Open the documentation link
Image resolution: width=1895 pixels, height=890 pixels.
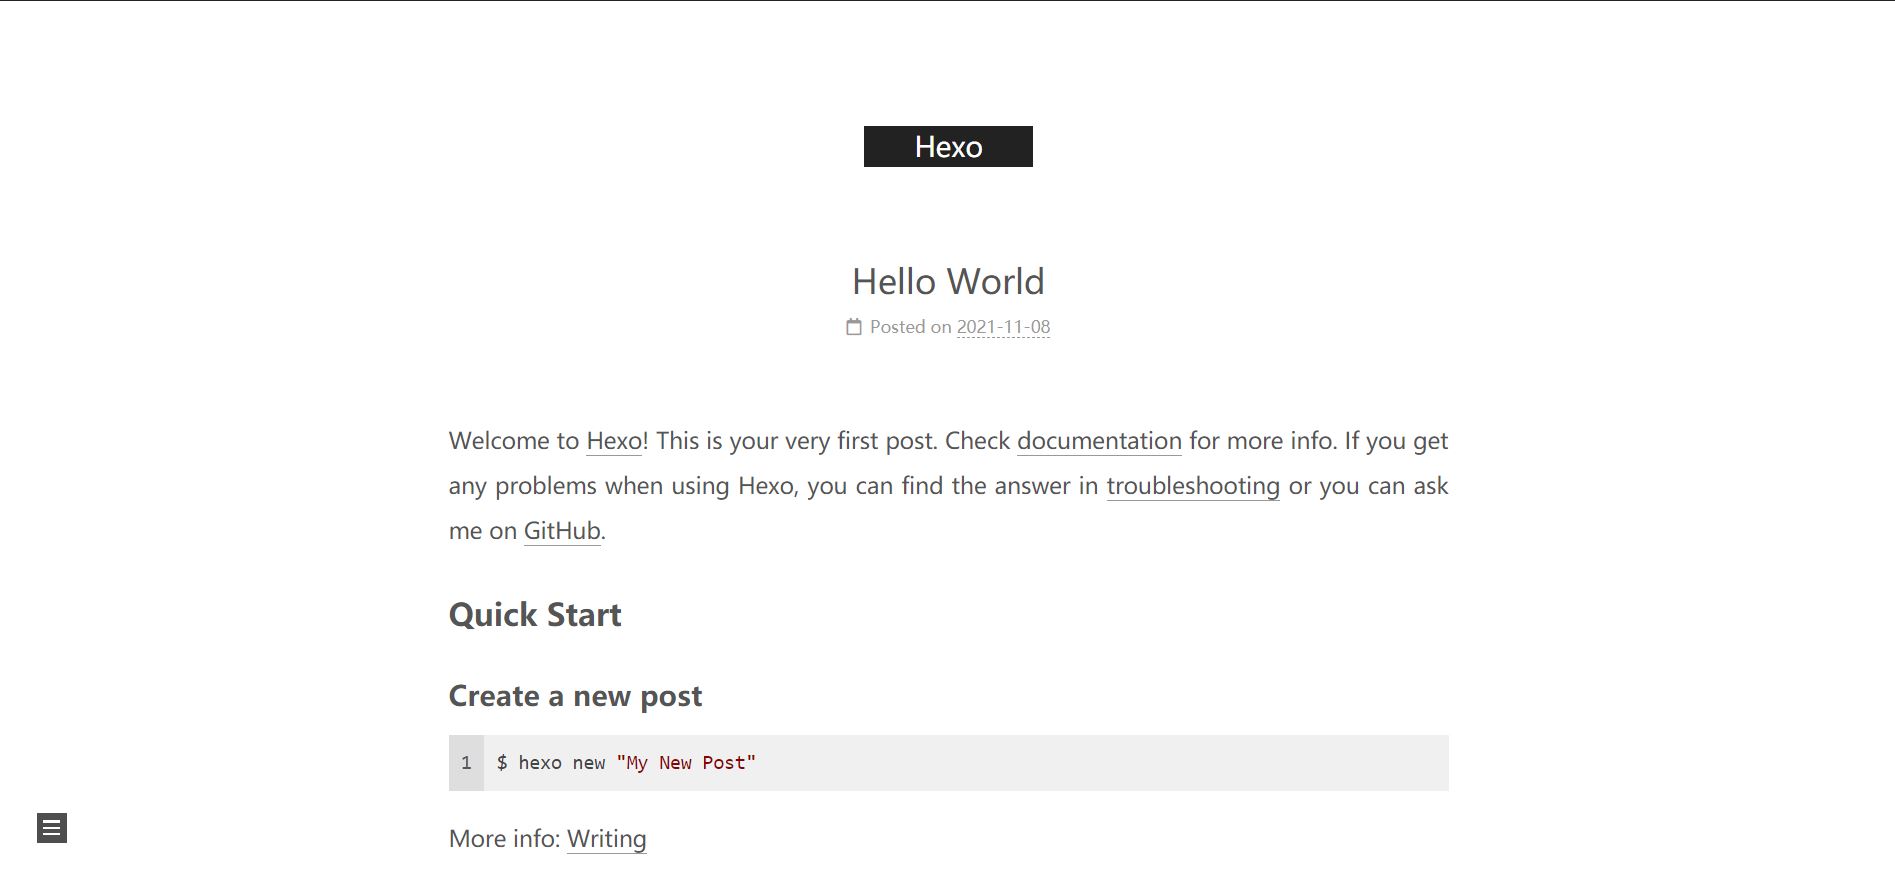(x=1099, y=441)
